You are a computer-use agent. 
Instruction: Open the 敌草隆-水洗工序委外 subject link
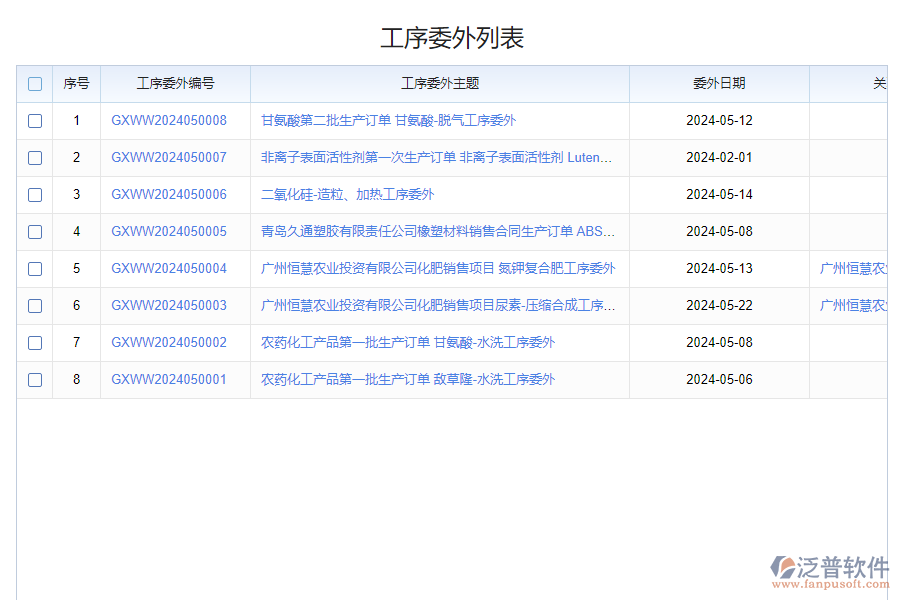click(407, 380)
